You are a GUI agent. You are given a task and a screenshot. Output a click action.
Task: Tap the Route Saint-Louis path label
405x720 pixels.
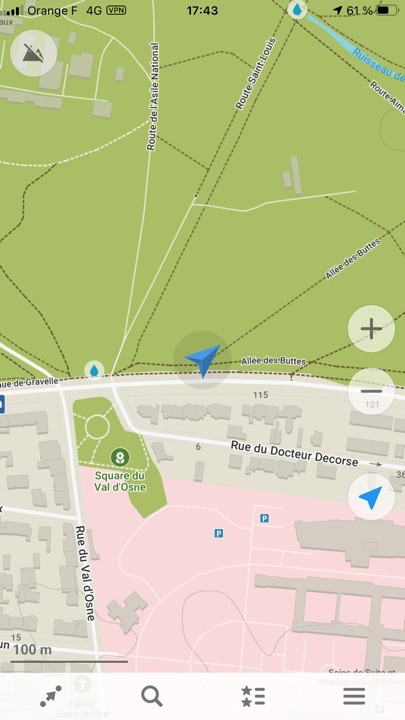click(x=256, y=73)
